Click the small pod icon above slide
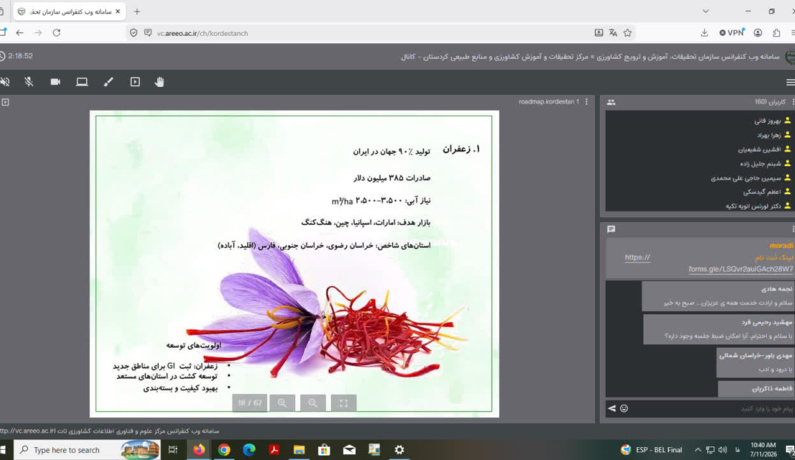Viewport: 795px width, 460px height. click(x=5, y=102)
